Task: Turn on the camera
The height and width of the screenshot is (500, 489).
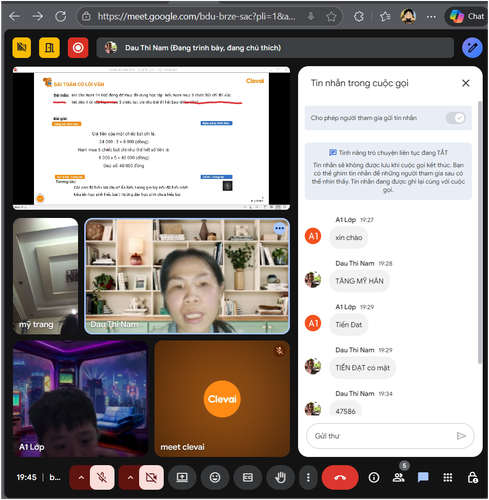Action: (x=151, y=477)
